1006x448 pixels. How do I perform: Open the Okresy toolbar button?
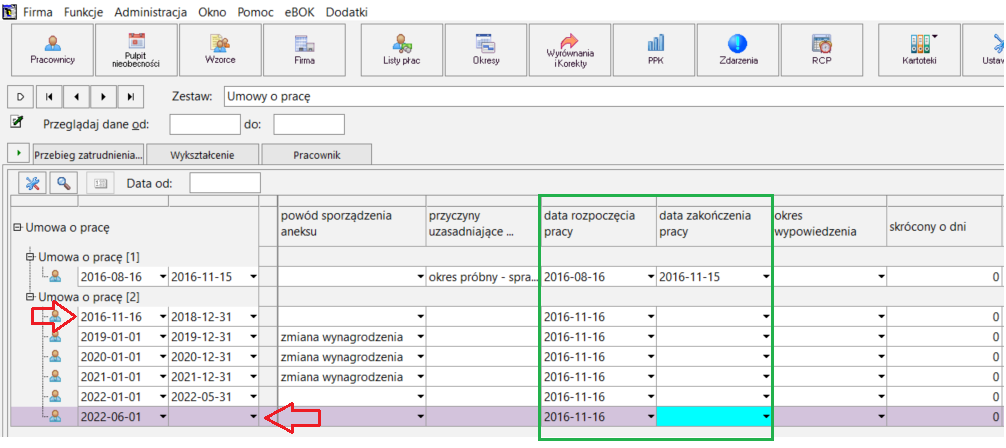(486, 50)
